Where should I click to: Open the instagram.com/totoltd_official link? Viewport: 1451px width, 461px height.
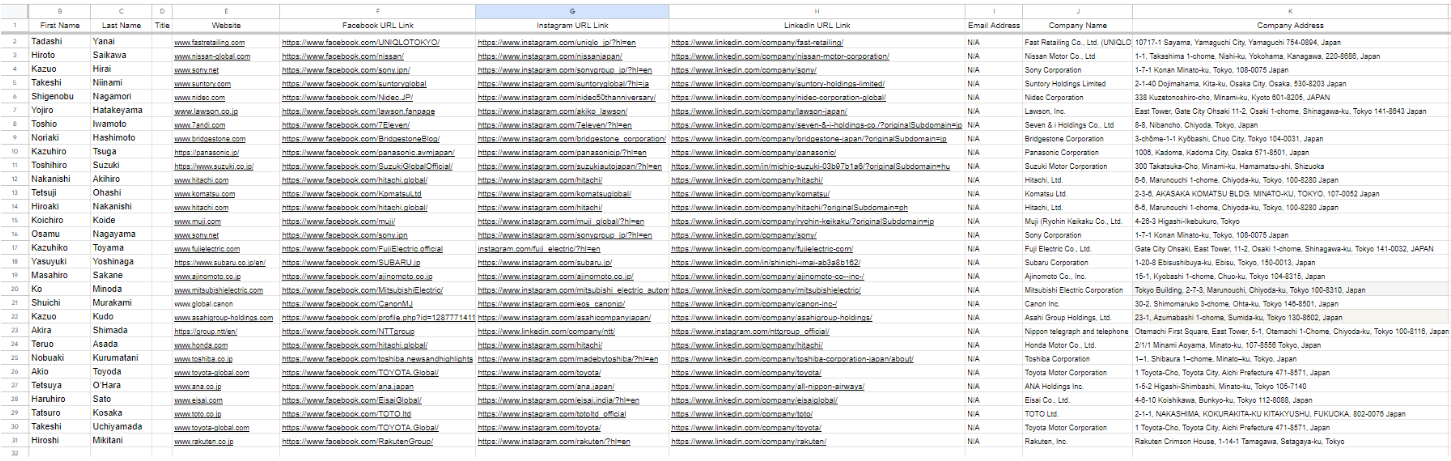[552, 413]
